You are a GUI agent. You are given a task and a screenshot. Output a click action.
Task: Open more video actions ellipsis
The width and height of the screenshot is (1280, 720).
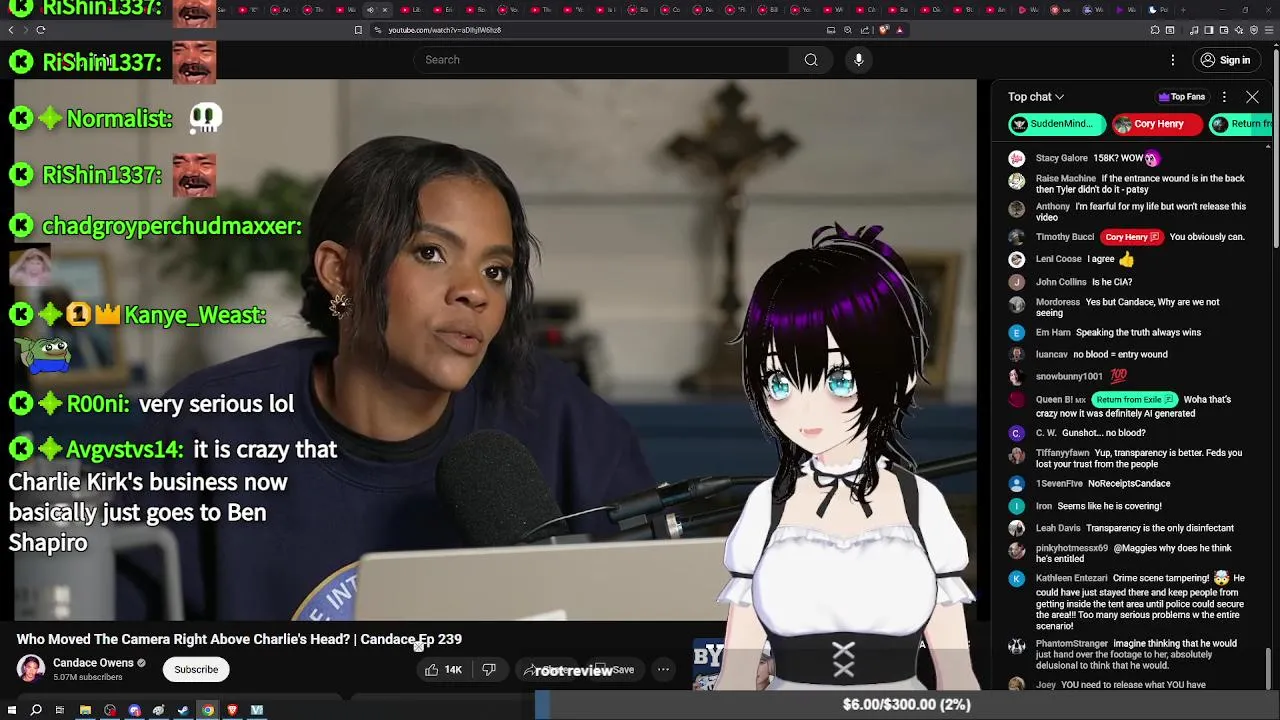[x=663, y=670]
